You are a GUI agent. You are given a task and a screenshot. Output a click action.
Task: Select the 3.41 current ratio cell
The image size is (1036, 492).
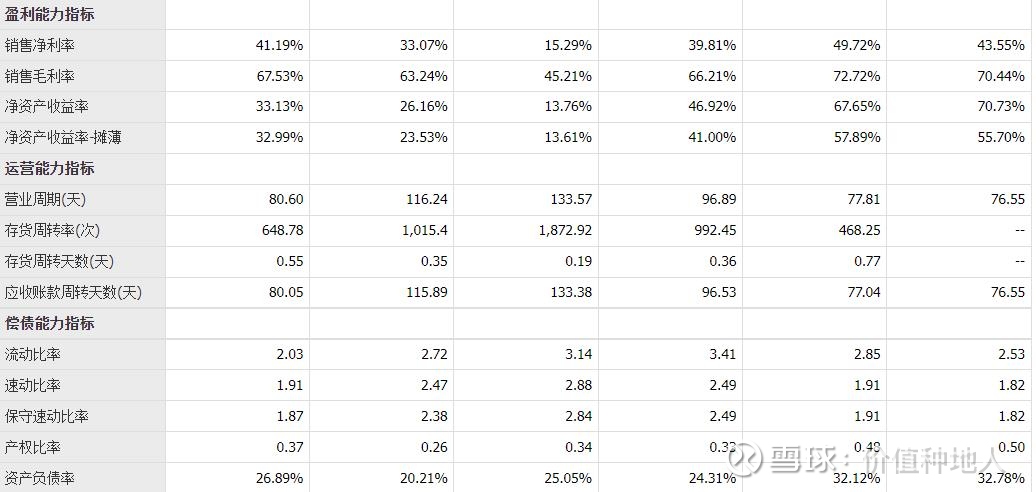[671, 354]
